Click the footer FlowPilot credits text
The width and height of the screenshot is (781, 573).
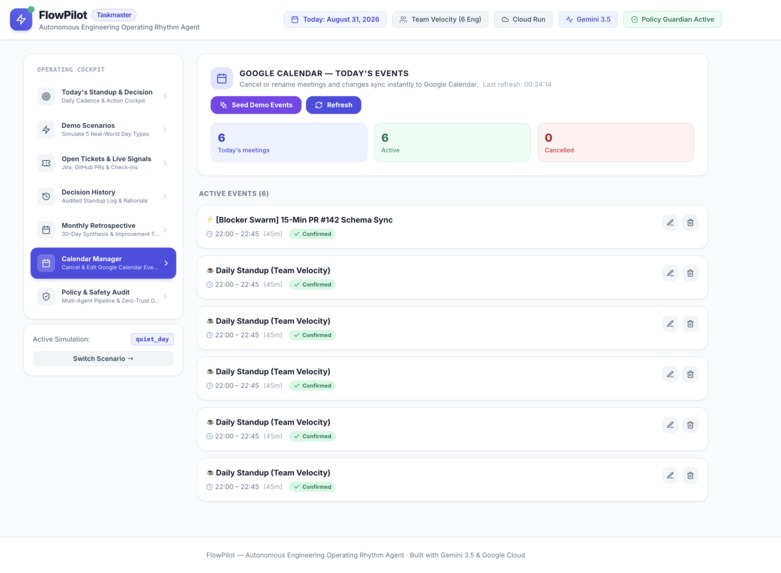click(x=366, y=555)
